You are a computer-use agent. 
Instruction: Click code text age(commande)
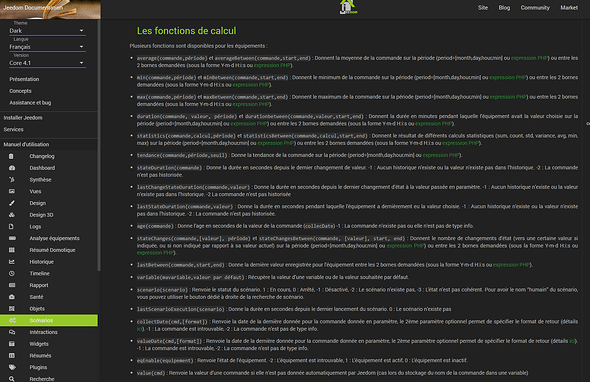(x=155, y=226)
